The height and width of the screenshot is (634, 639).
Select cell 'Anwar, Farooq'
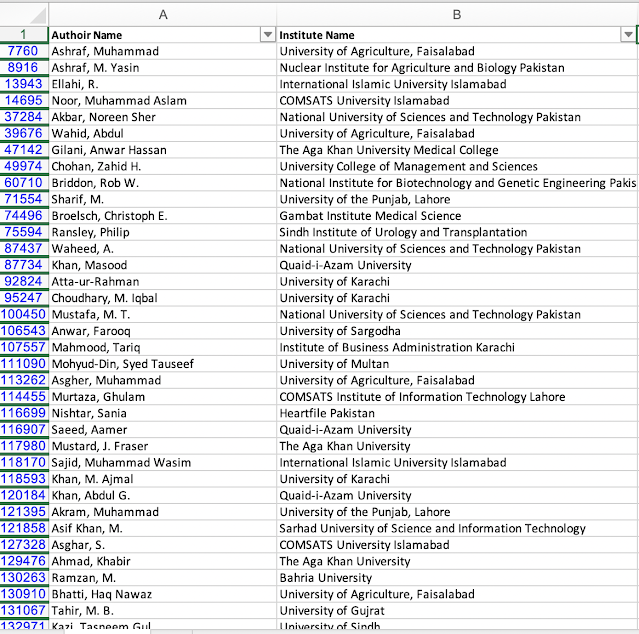162,331
